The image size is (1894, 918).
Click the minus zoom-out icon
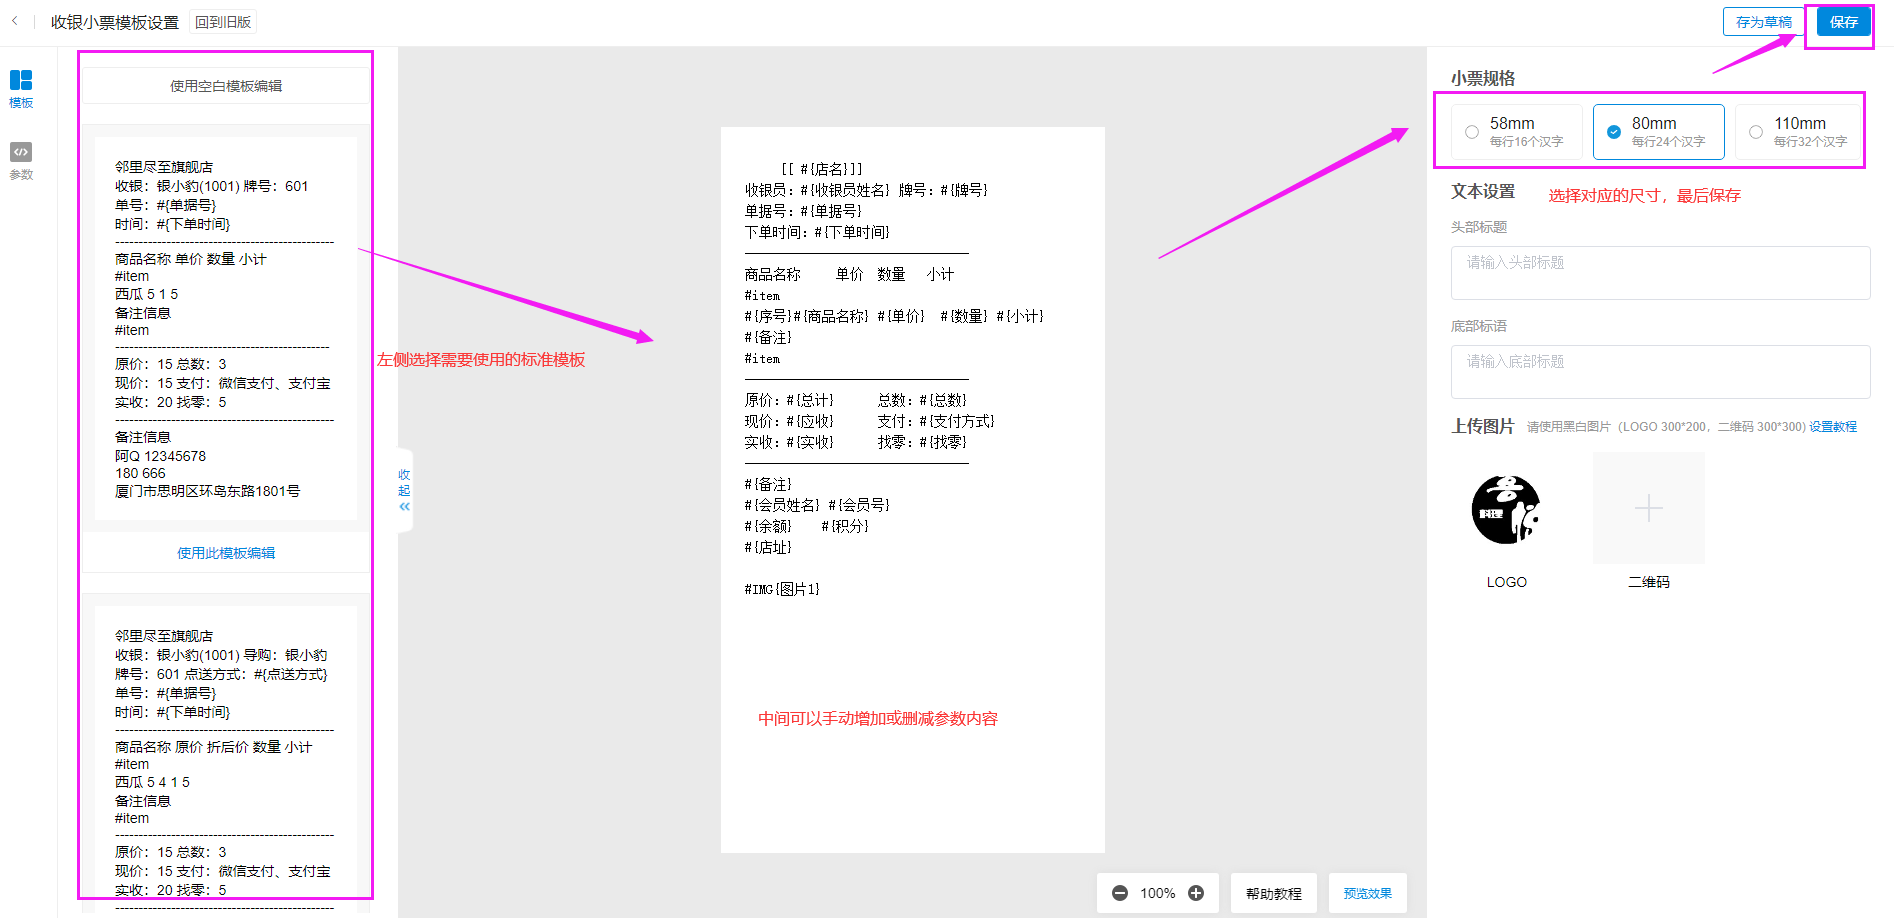pos(1120,893)
